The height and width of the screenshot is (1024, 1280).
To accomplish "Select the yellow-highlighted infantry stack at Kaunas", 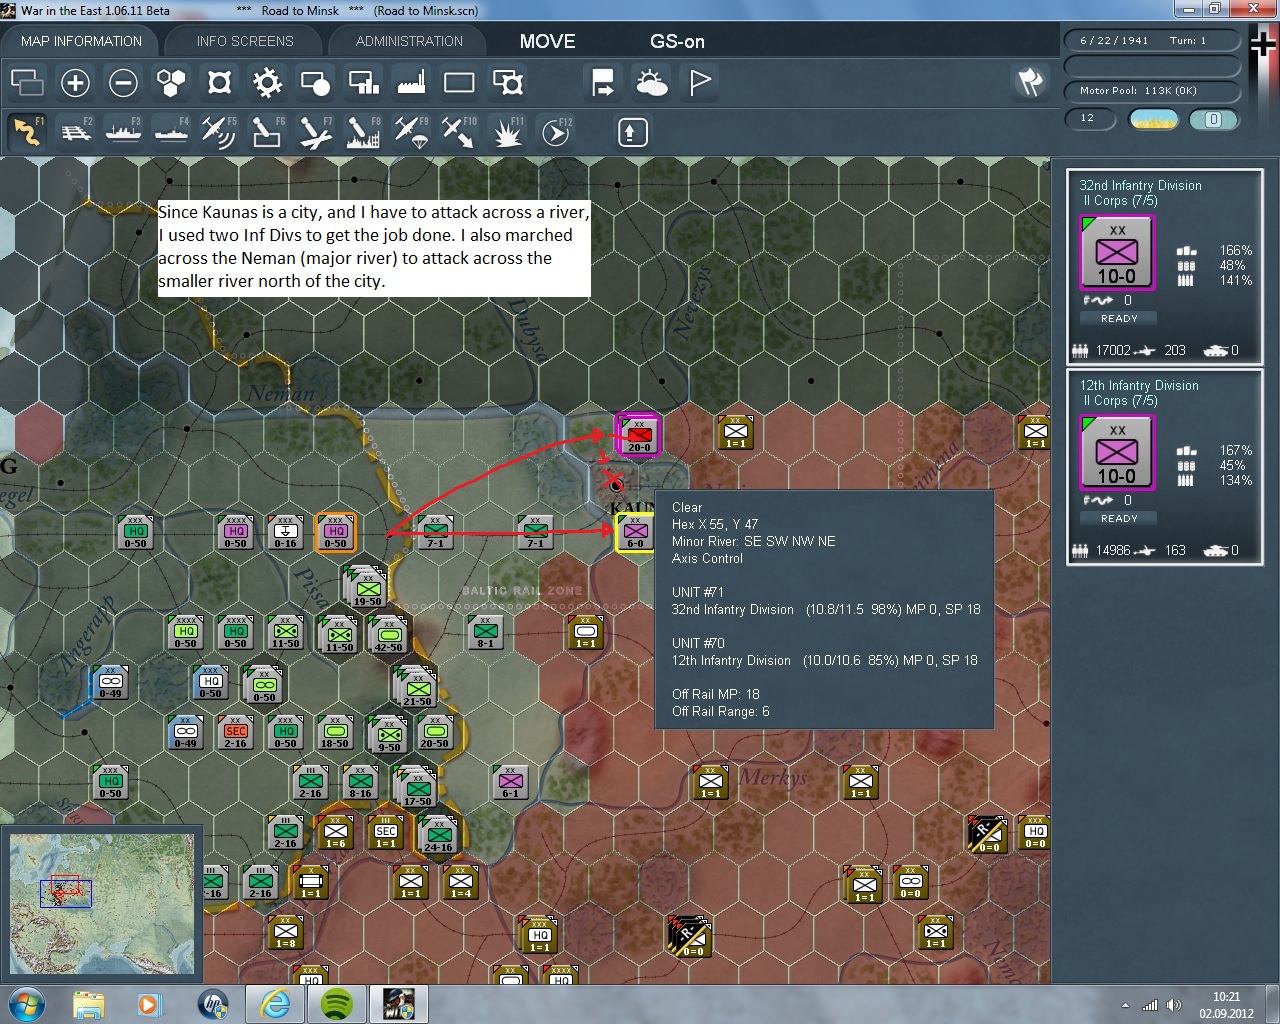I will [635, 532].
